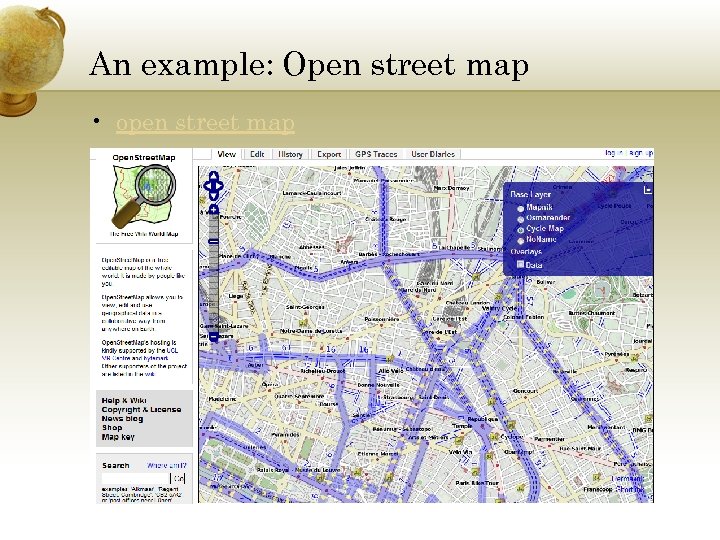Open the Help & Wiki link
Viewport: 720px width, 540px height.
(x=124, y=400)
